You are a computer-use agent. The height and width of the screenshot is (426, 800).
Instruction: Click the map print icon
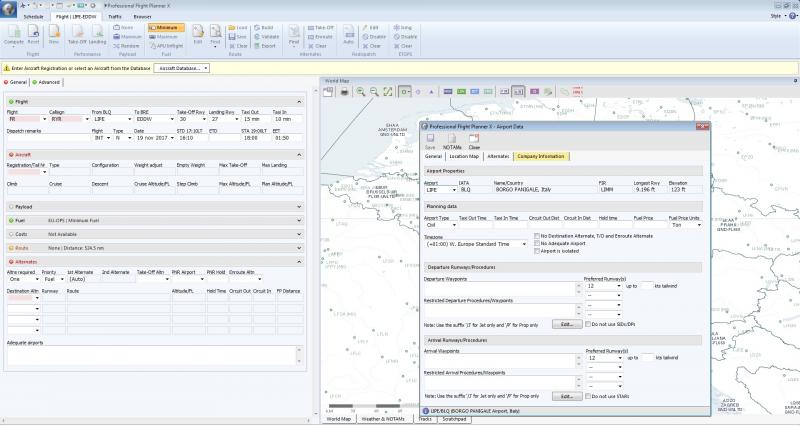(x=344, y=92)
